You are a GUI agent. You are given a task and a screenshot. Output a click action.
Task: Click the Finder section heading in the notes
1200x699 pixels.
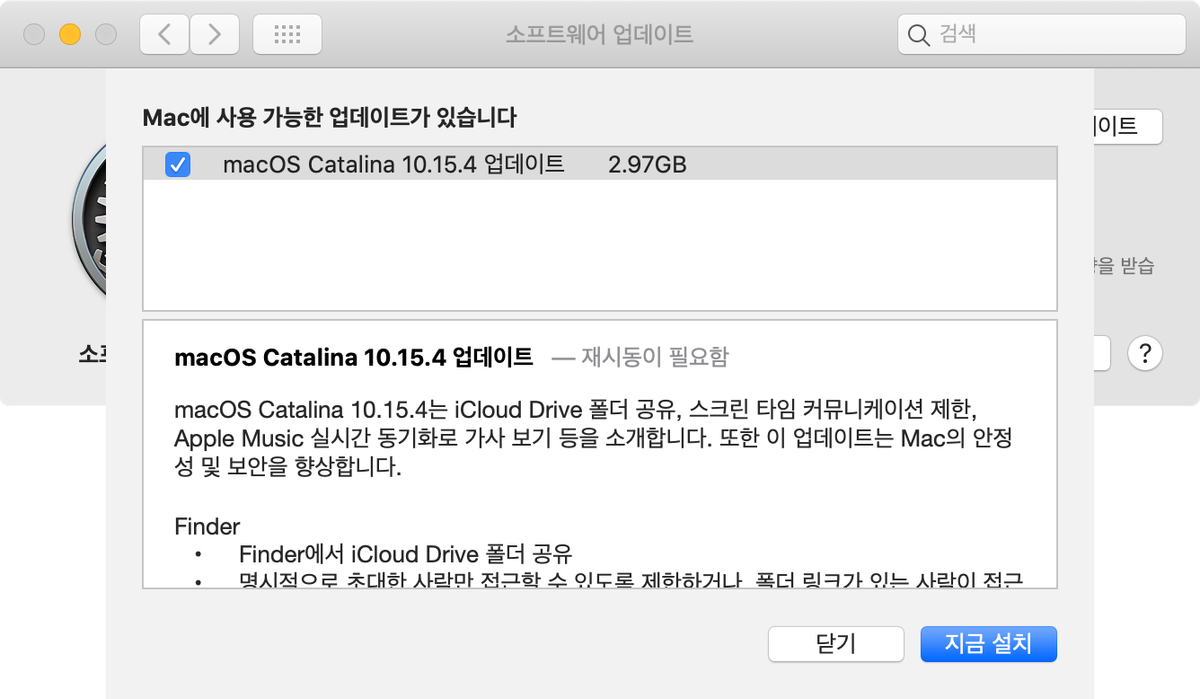tap(207, 526)
